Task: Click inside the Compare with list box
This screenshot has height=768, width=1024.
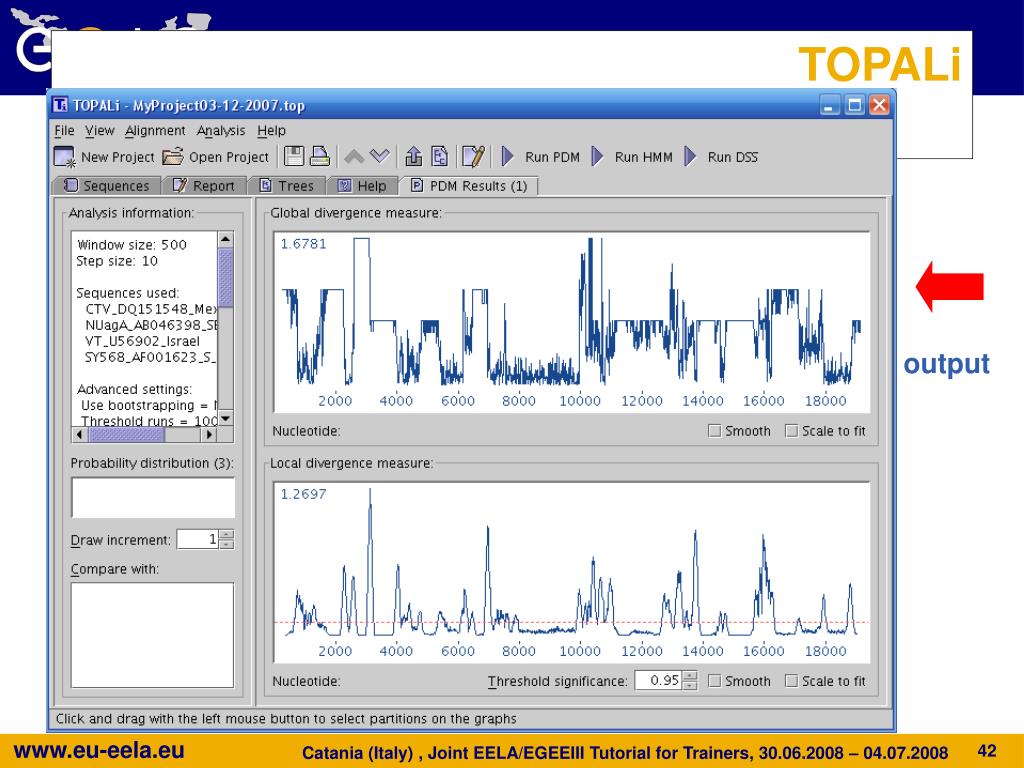Action: 152,635
